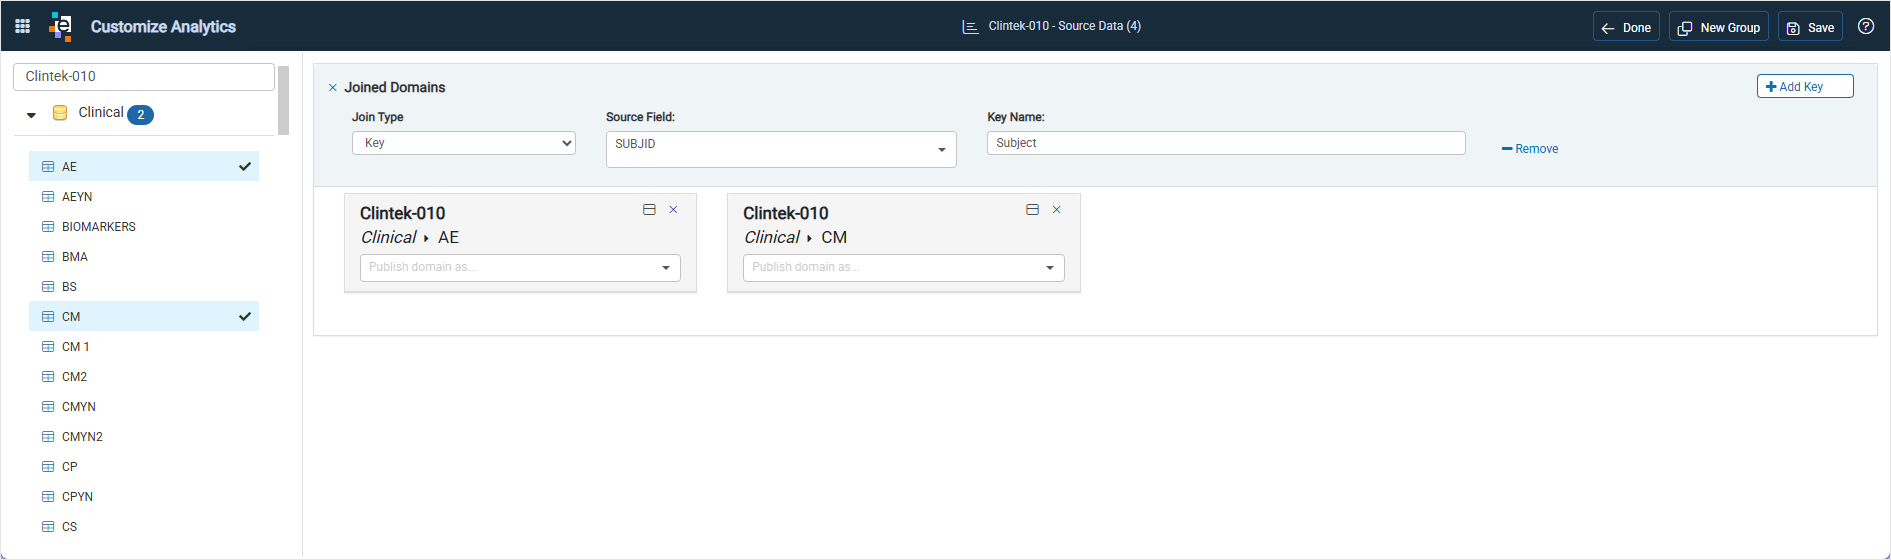Select the BMA domain row
The width and height of the screenshot is (1891, 560).
144,257
